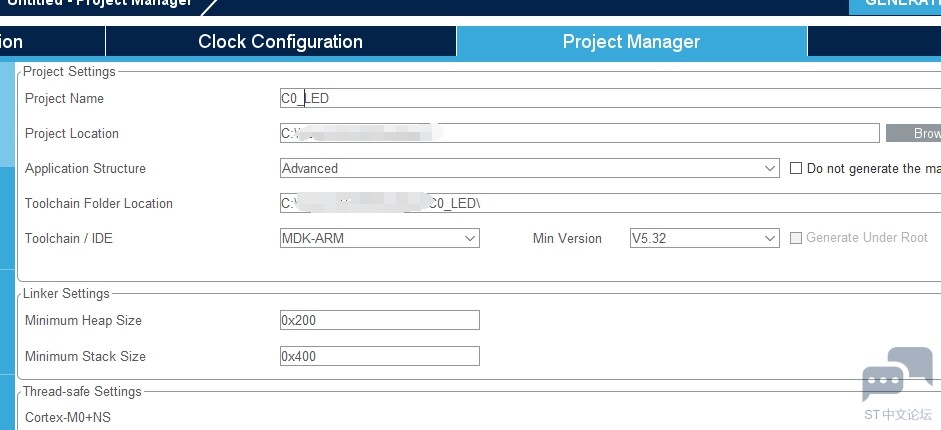This screenshot has height=430, width=941.
Task: Click the Toolchain / IDE dropdown arrow
Action: pos(470,238)
